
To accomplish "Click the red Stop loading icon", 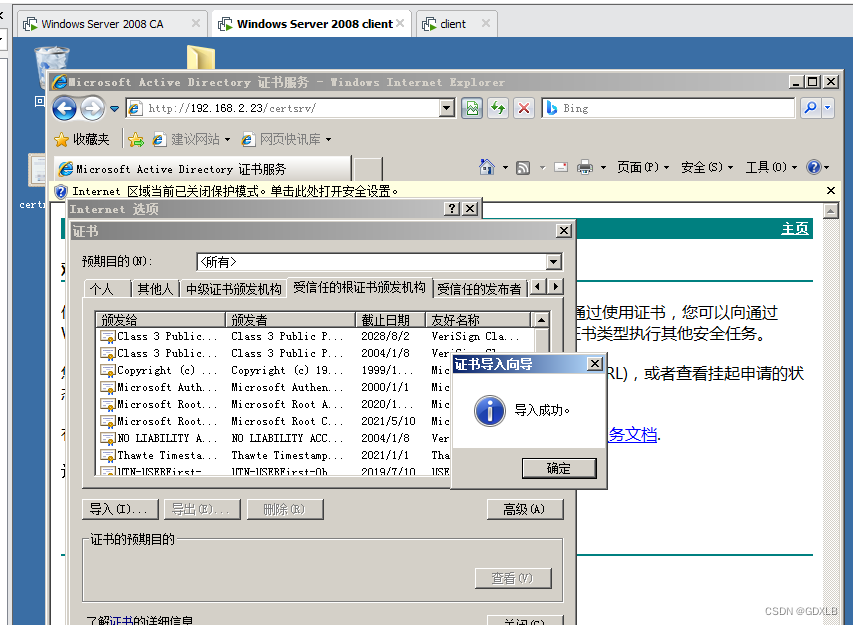I will point(524,108).
